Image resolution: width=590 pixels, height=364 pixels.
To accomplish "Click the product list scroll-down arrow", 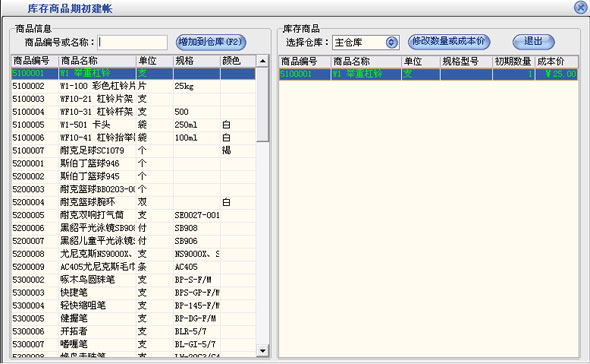I will (262, 351).
